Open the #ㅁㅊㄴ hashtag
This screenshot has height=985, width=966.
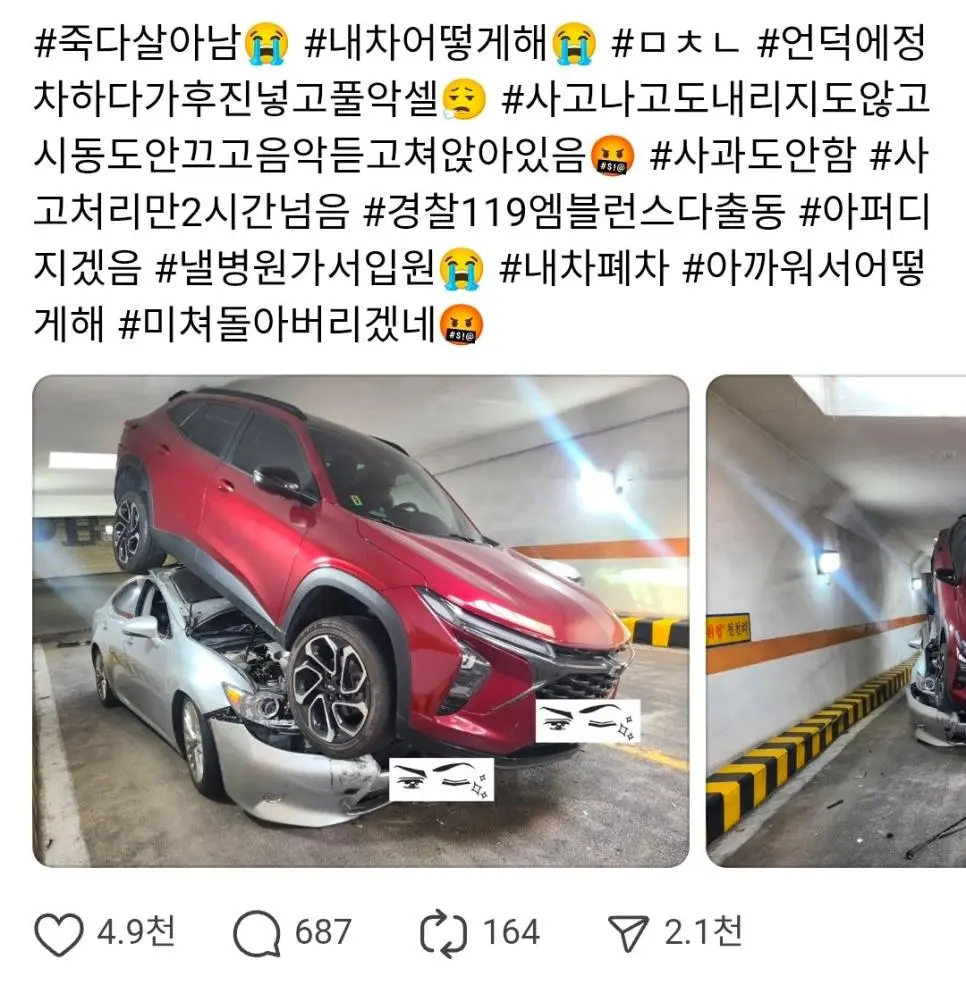[674, 44]
